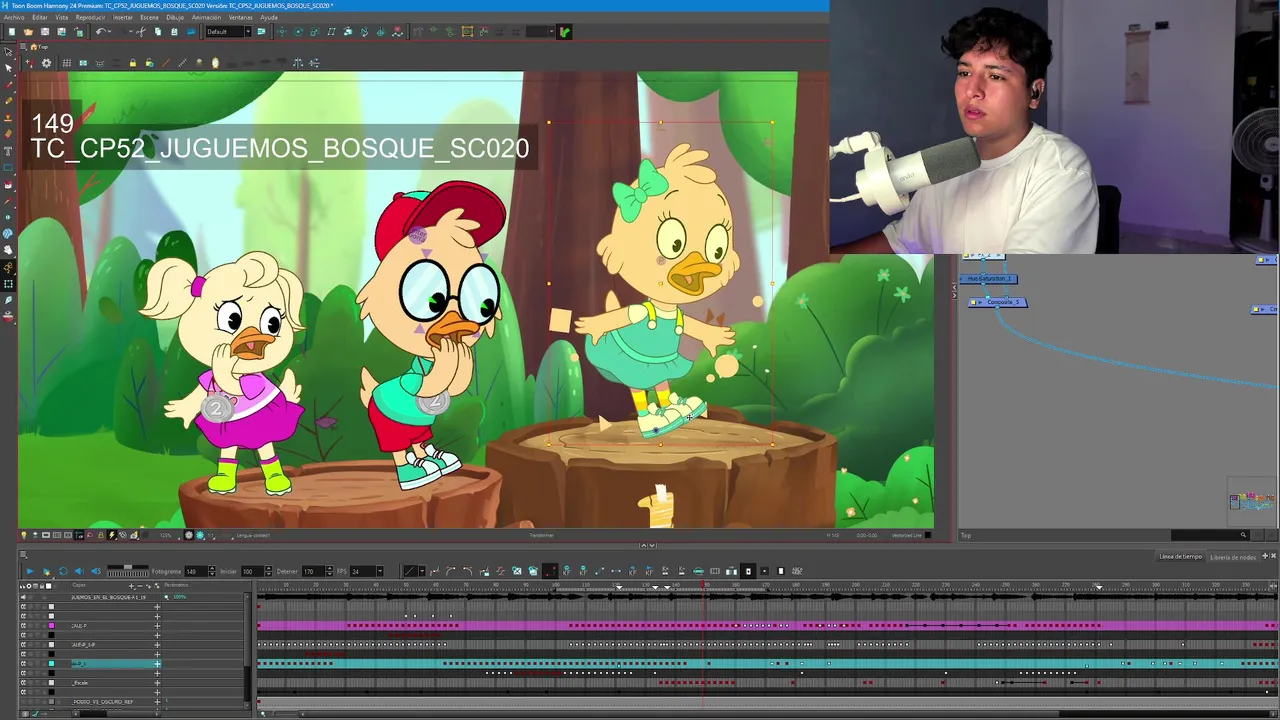
Task: Open the camera view settings gear icon
Action: [x=46, y=63]
